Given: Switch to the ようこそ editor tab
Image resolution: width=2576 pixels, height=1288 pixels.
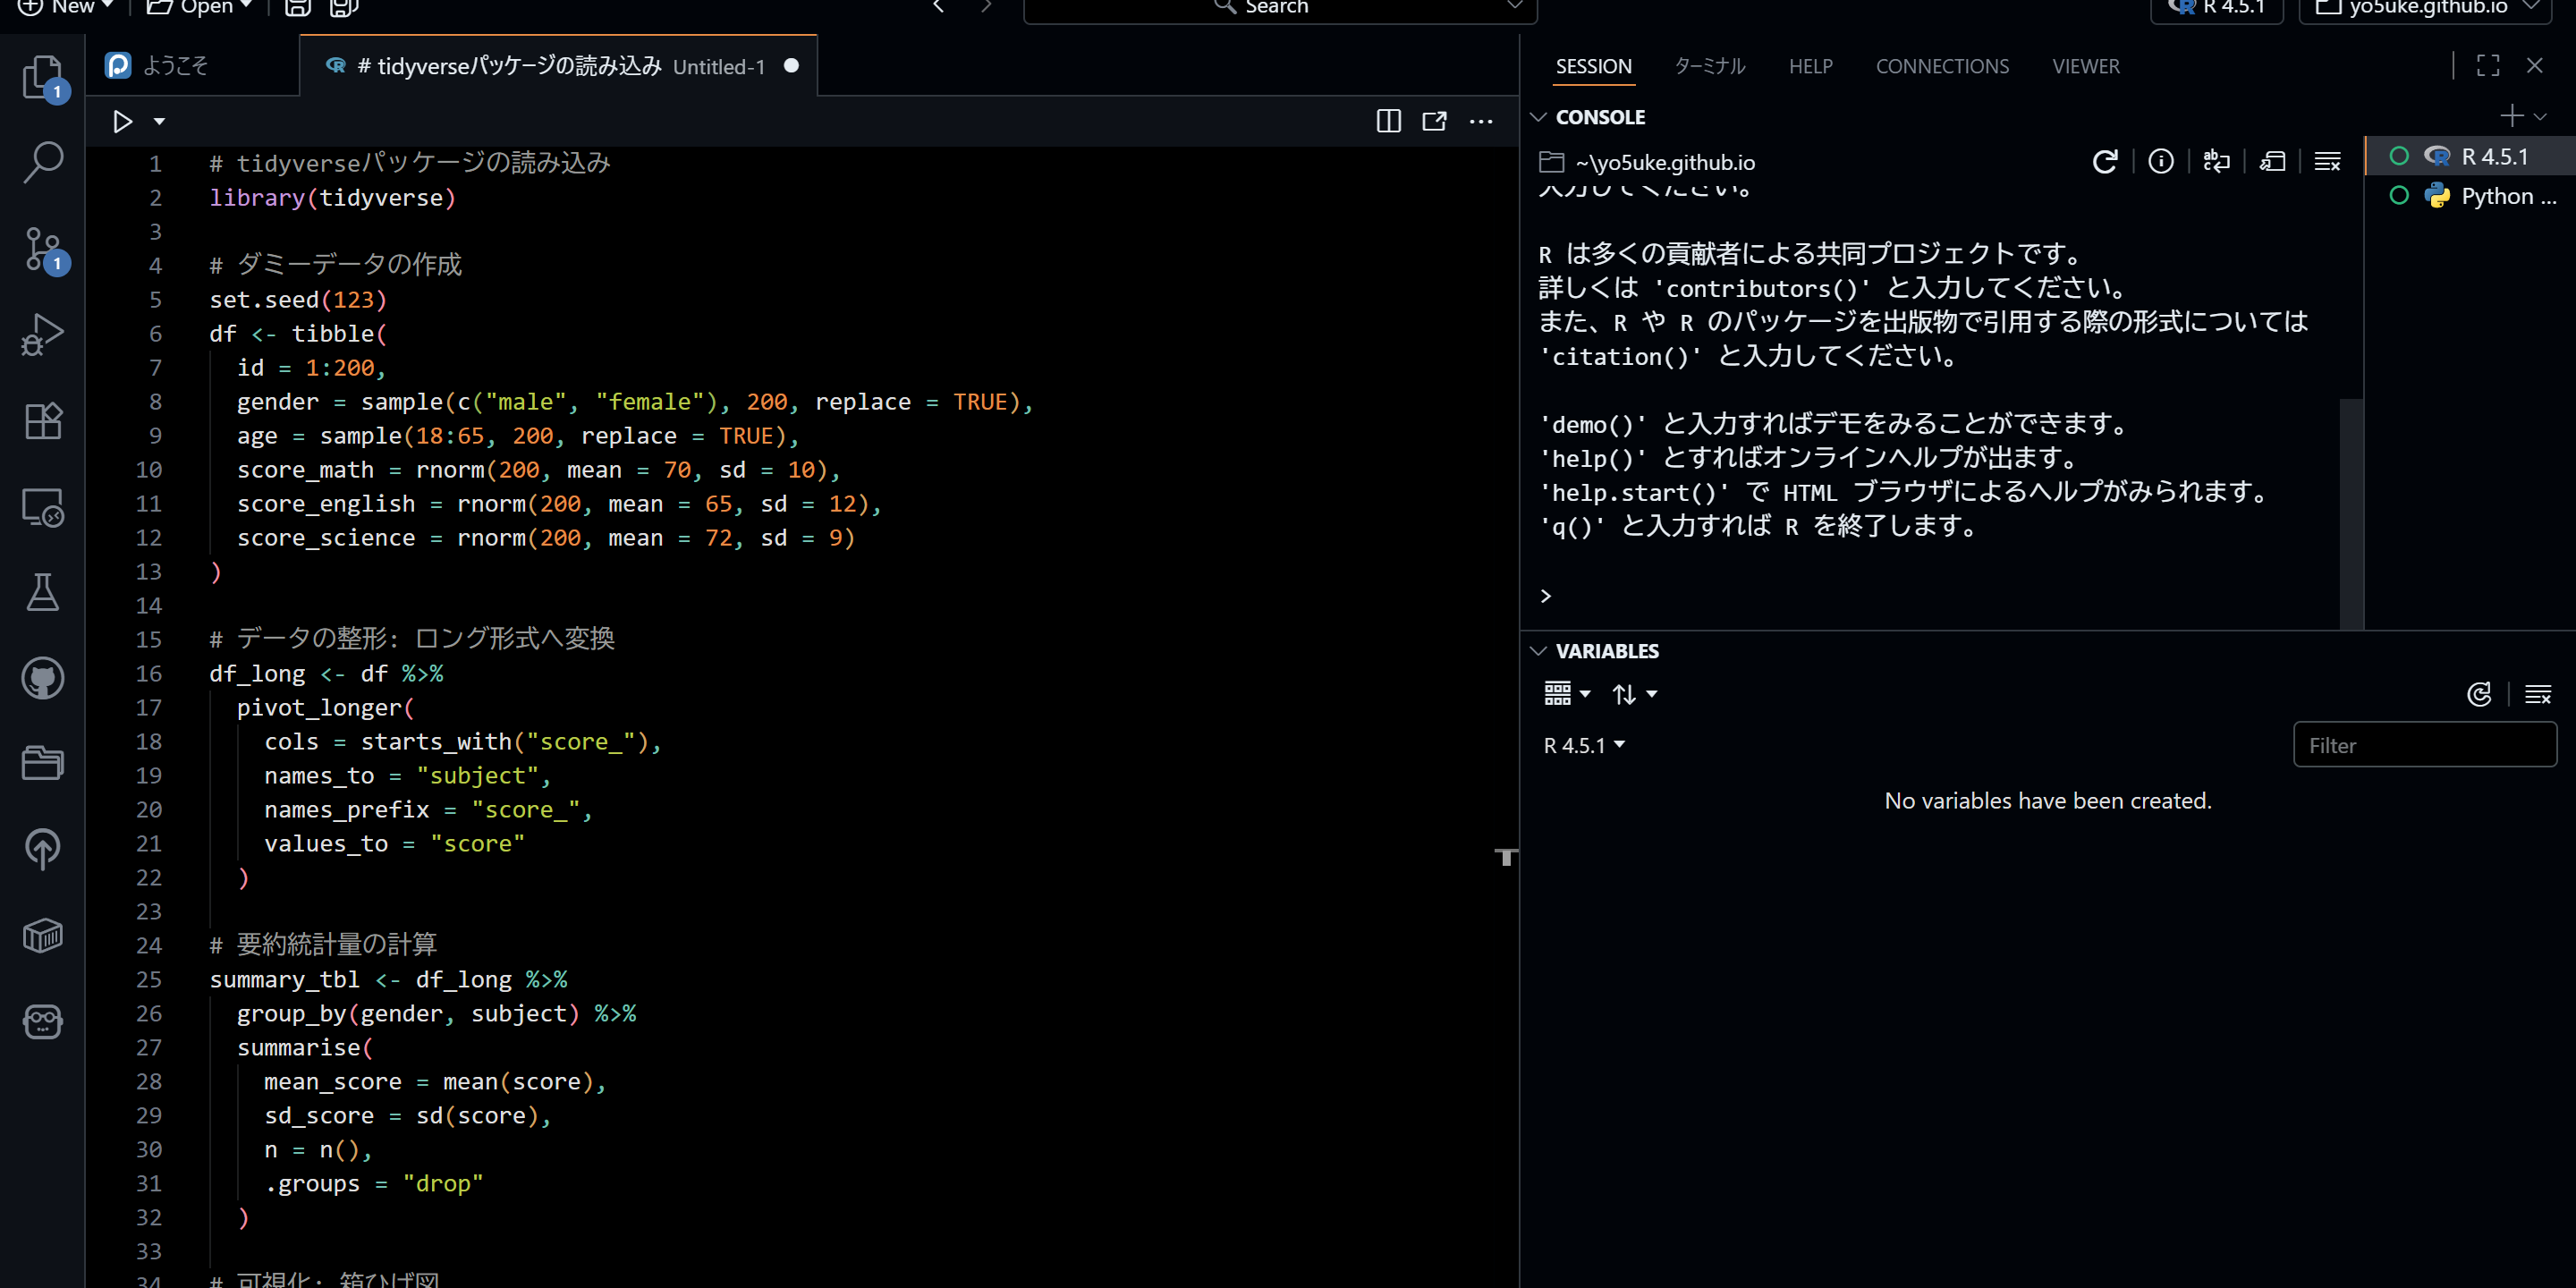Looking at the screenshot, I should click(x=175, y=66).
